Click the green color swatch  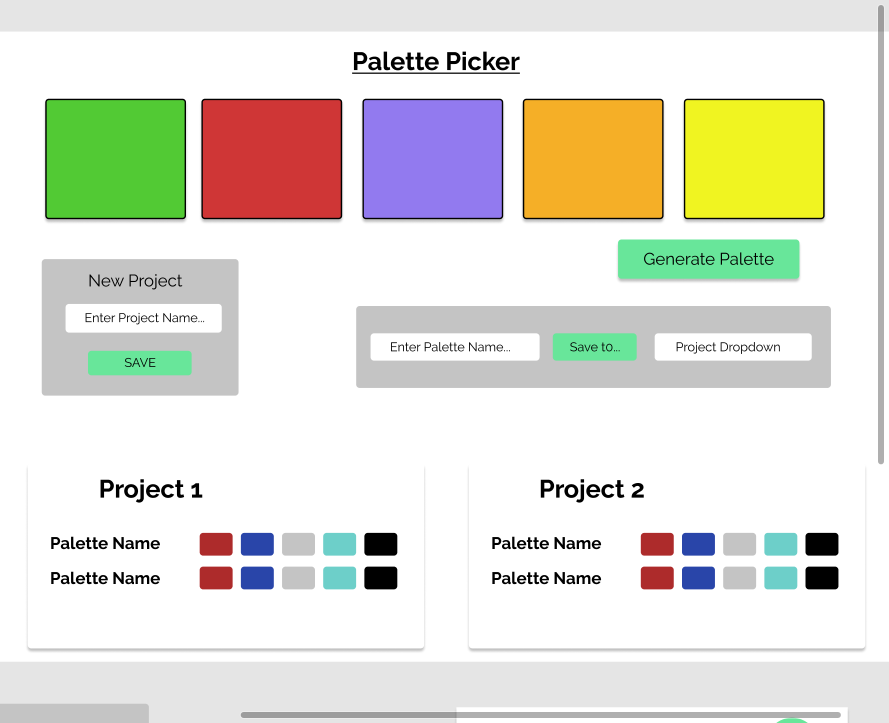click(x=115, y=158)
